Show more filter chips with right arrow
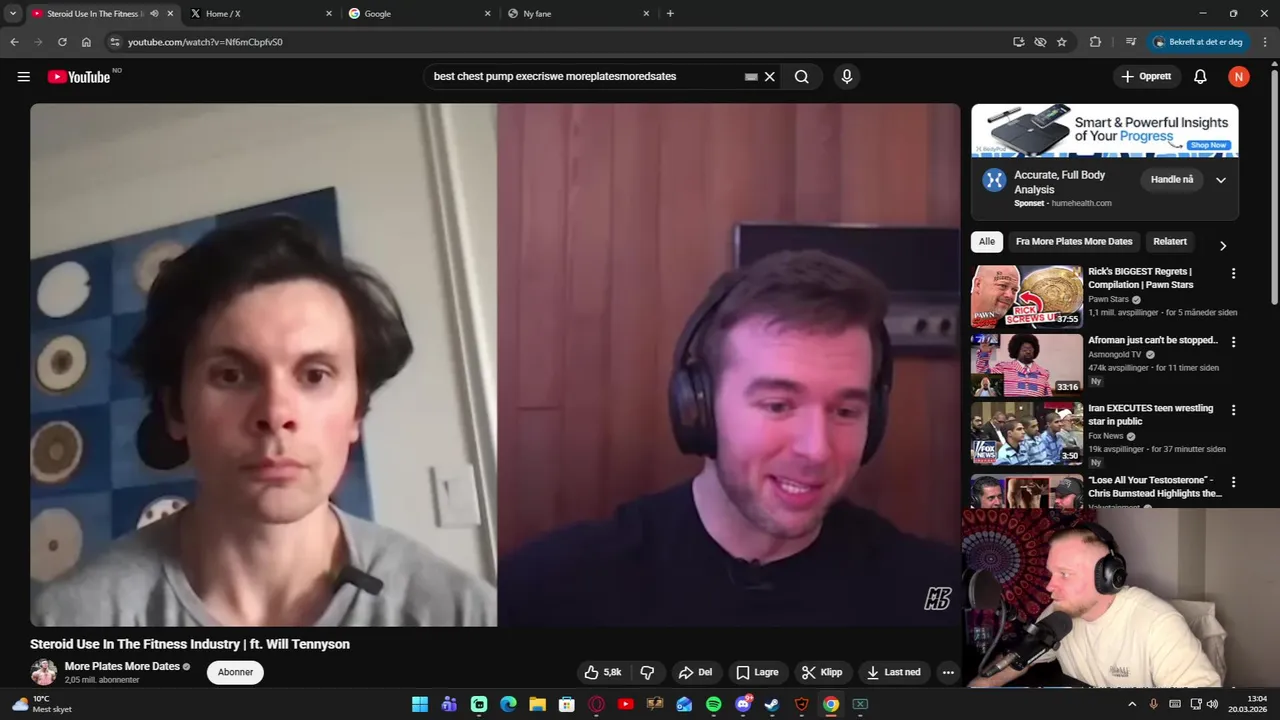This screenshot has width=1280, height=720. tap(1222, 245)
